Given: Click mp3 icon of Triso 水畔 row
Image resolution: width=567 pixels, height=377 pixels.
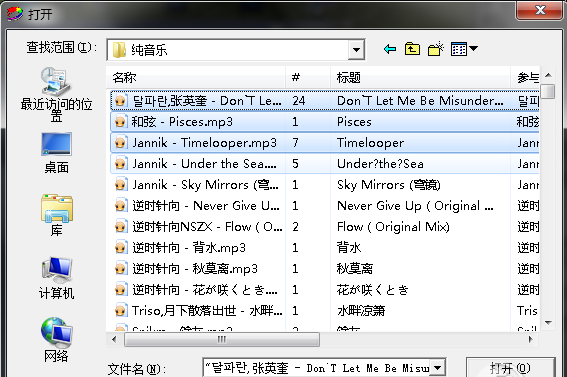Looking at the screenshot, I should (121, 310).
